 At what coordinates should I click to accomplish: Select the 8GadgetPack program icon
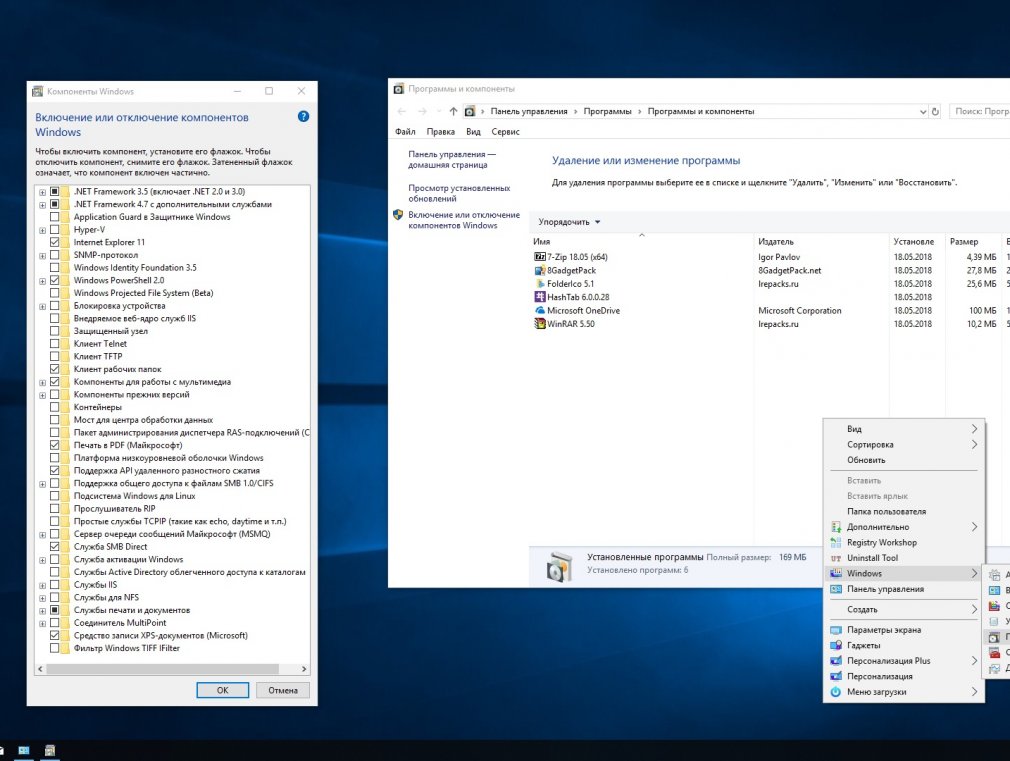pyautogui.click(x=540, y=270)
